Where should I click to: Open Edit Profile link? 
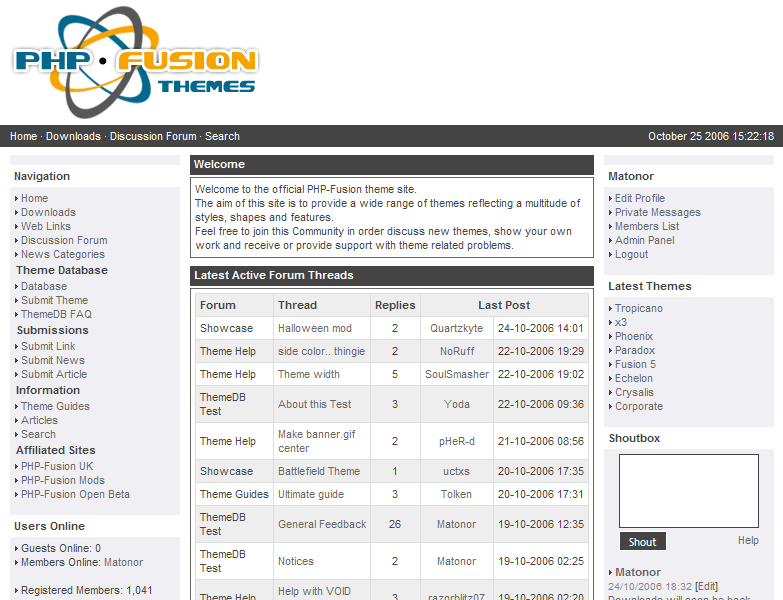tap(640, 198)
